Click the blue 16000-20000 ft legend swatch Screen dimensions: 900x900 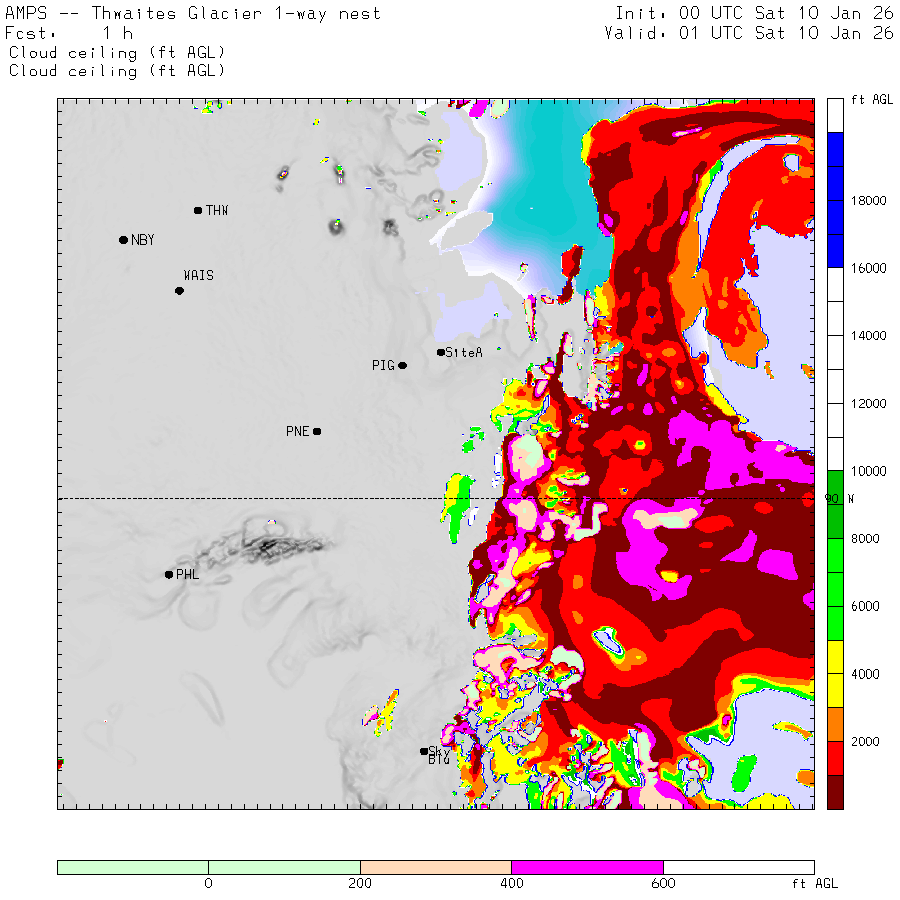point(835,200)
